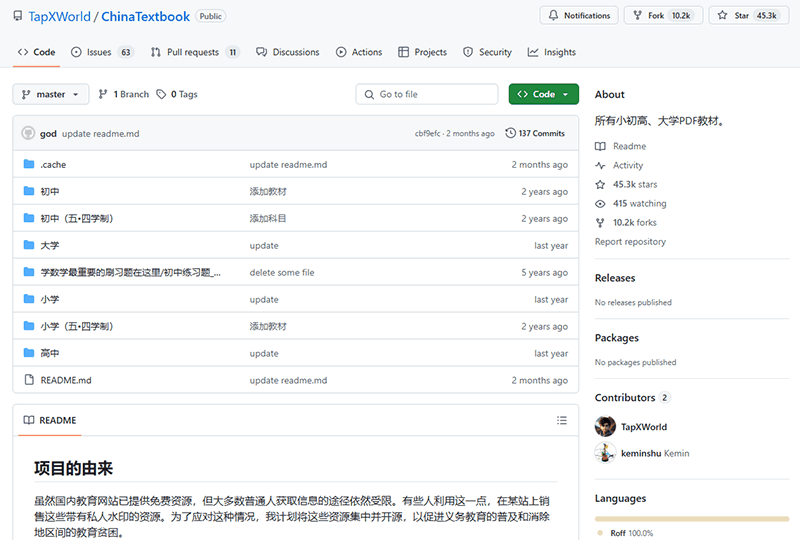Open the Projects tab
This screenshot has width=800, height=540.
[422, 52]
